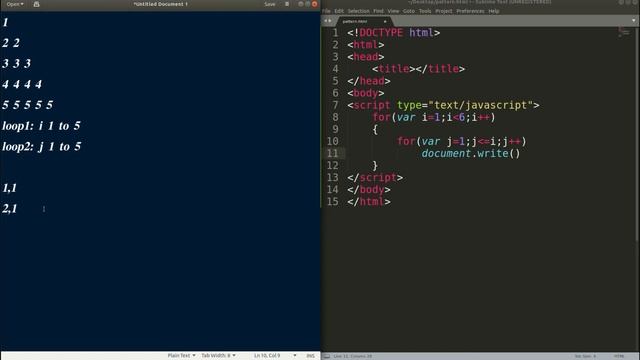Click 'DOCTYPE' on line 1
Viewport: 640px width, 360px height.
(381, 33)
